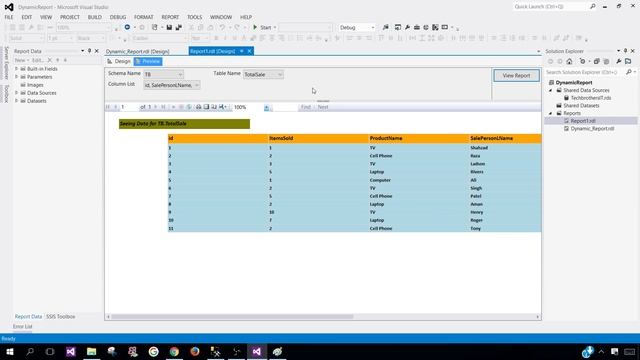This screenshot has height=360, width=640.
Task: Open File Explorer from the taskbar
Action: [x=91, y=351]
